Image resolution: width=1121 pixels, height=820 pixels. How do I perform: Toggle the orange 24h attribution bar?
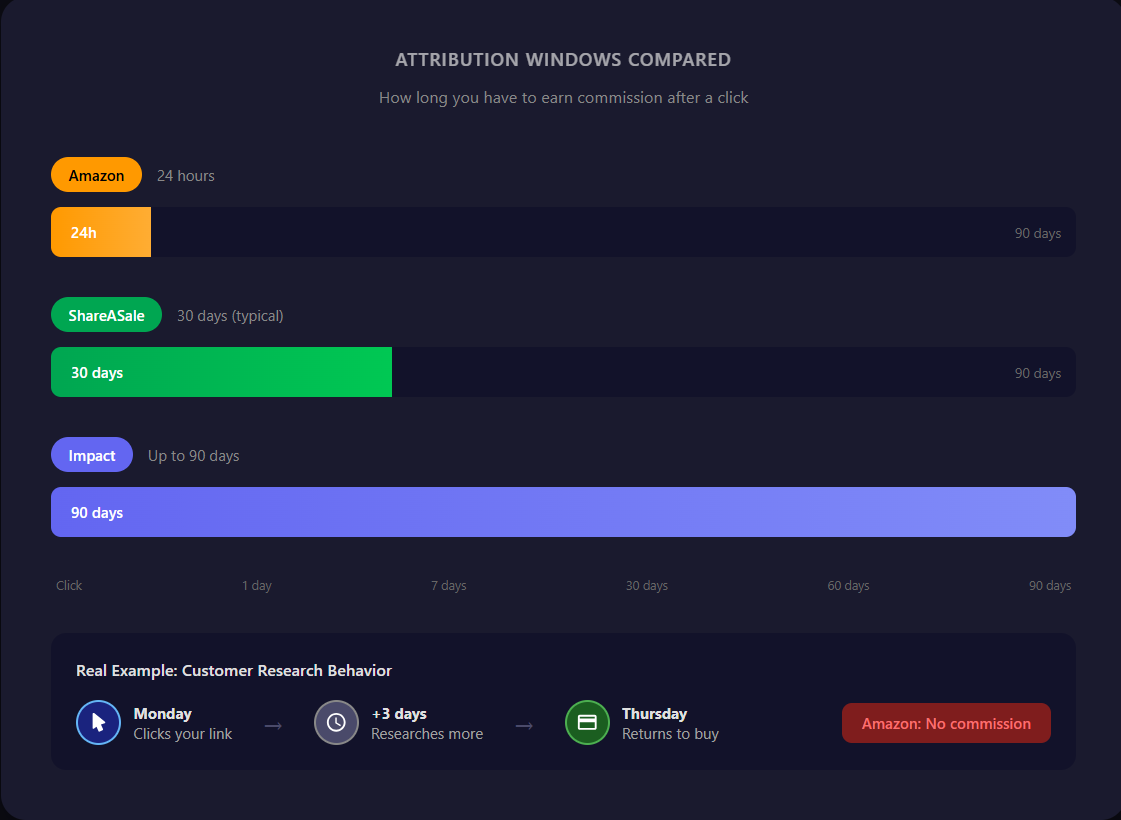click(x=100, y=231)
